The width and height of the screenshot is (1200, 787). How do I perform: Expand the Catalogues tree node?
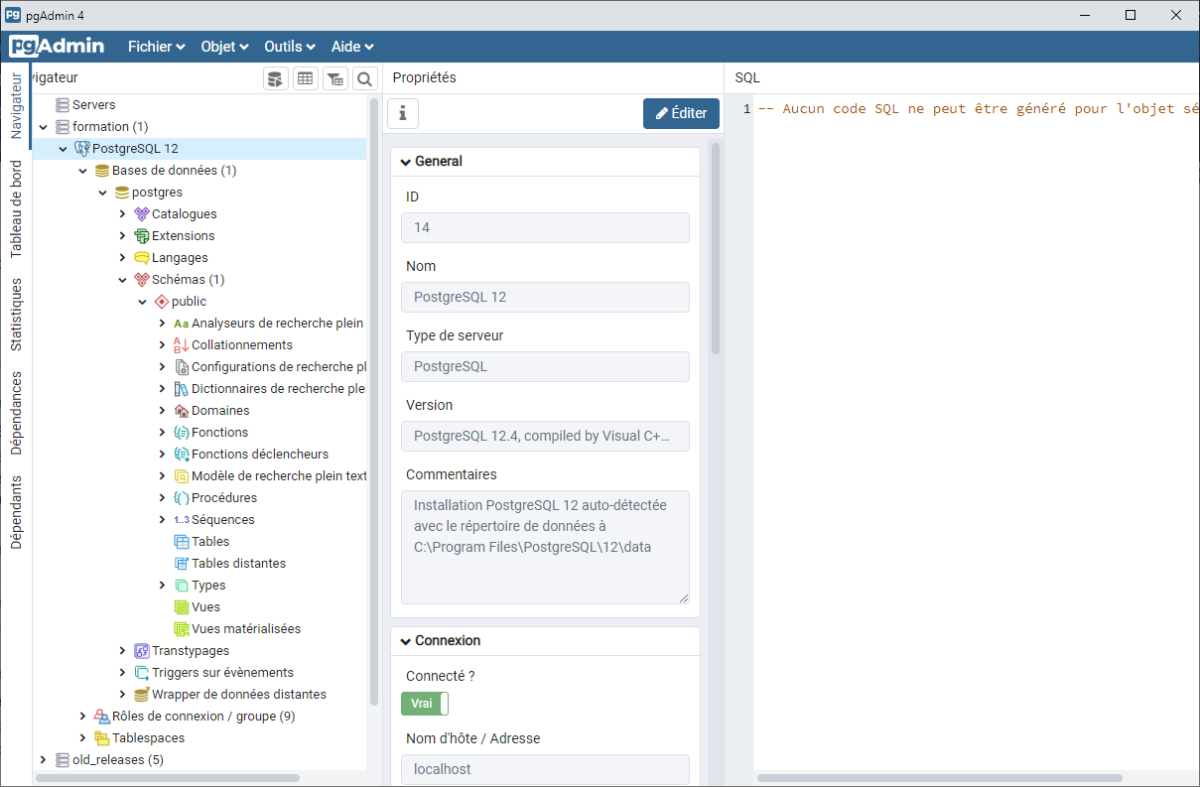point(122,213)
